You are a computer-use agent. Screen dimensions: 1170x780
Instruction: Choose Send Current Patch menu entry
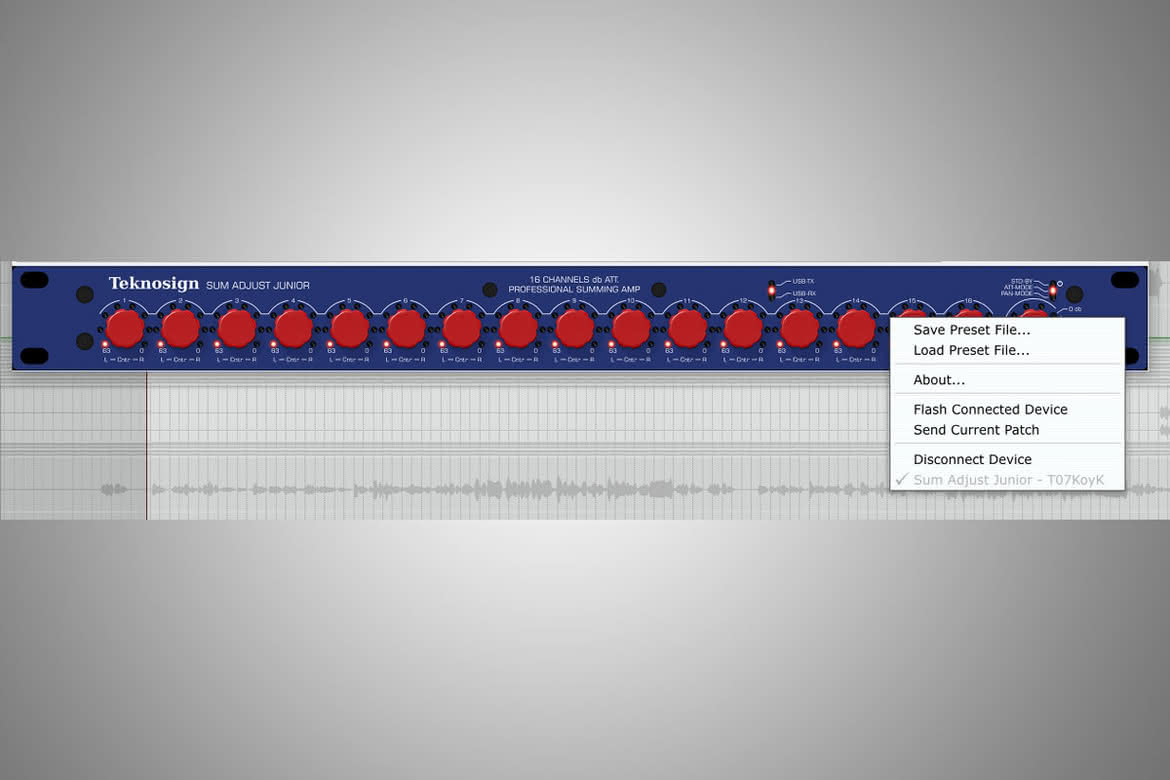[x=1007, y=430]
